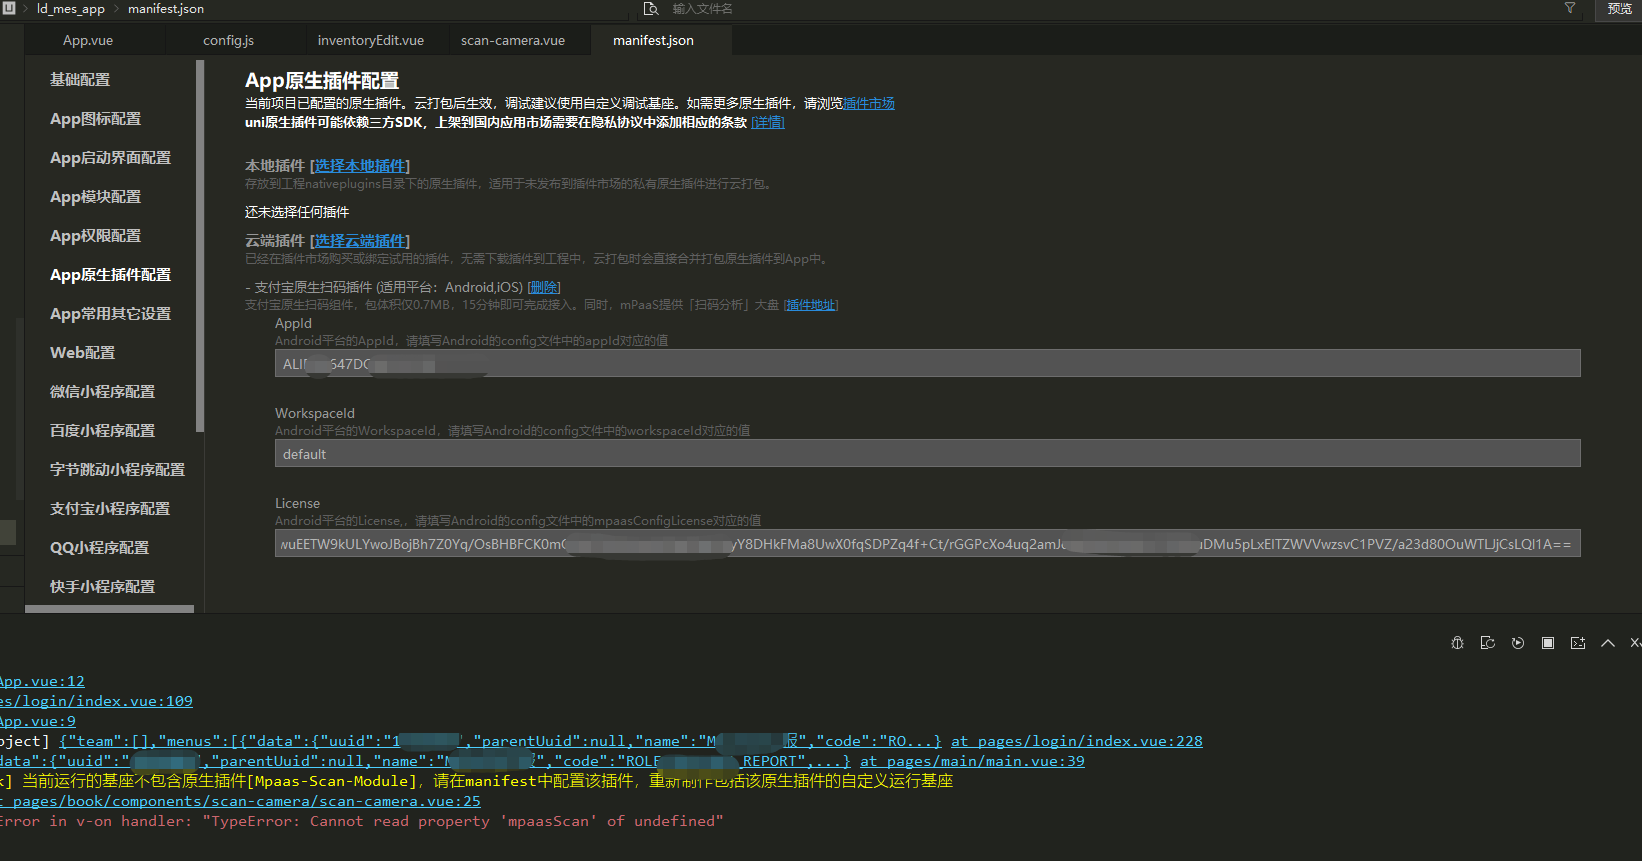This screenshot has width=1642, height=861.
Task: Open 支付宝小程序配置 section
Action: coord(110,509)
